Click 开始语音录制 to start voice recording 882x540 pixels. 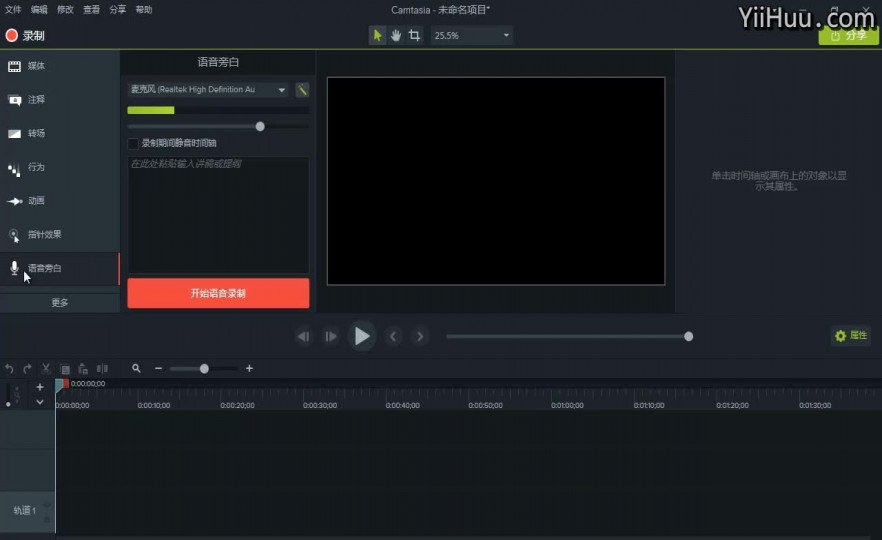pyautogui.click(x=218, y=293)
